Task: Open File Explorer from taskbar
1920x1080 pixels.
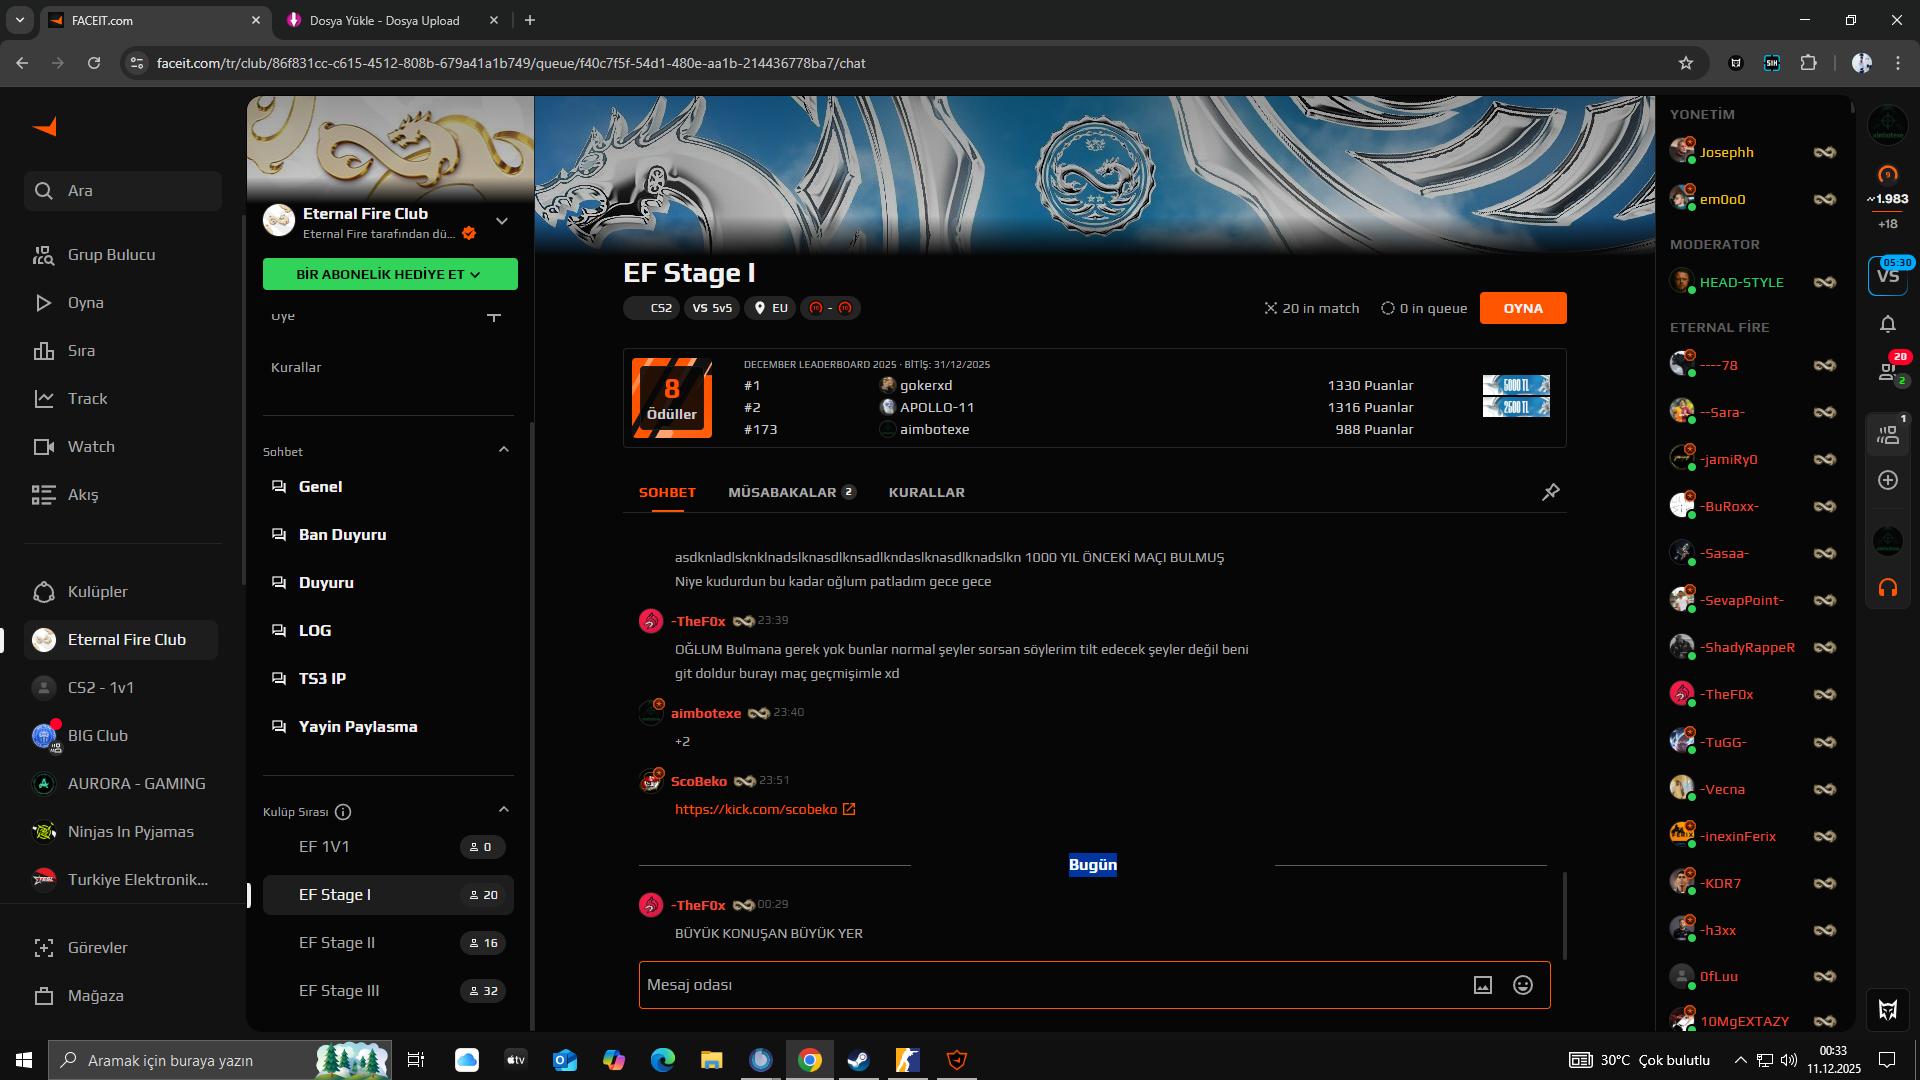Action: [711, 1060]
